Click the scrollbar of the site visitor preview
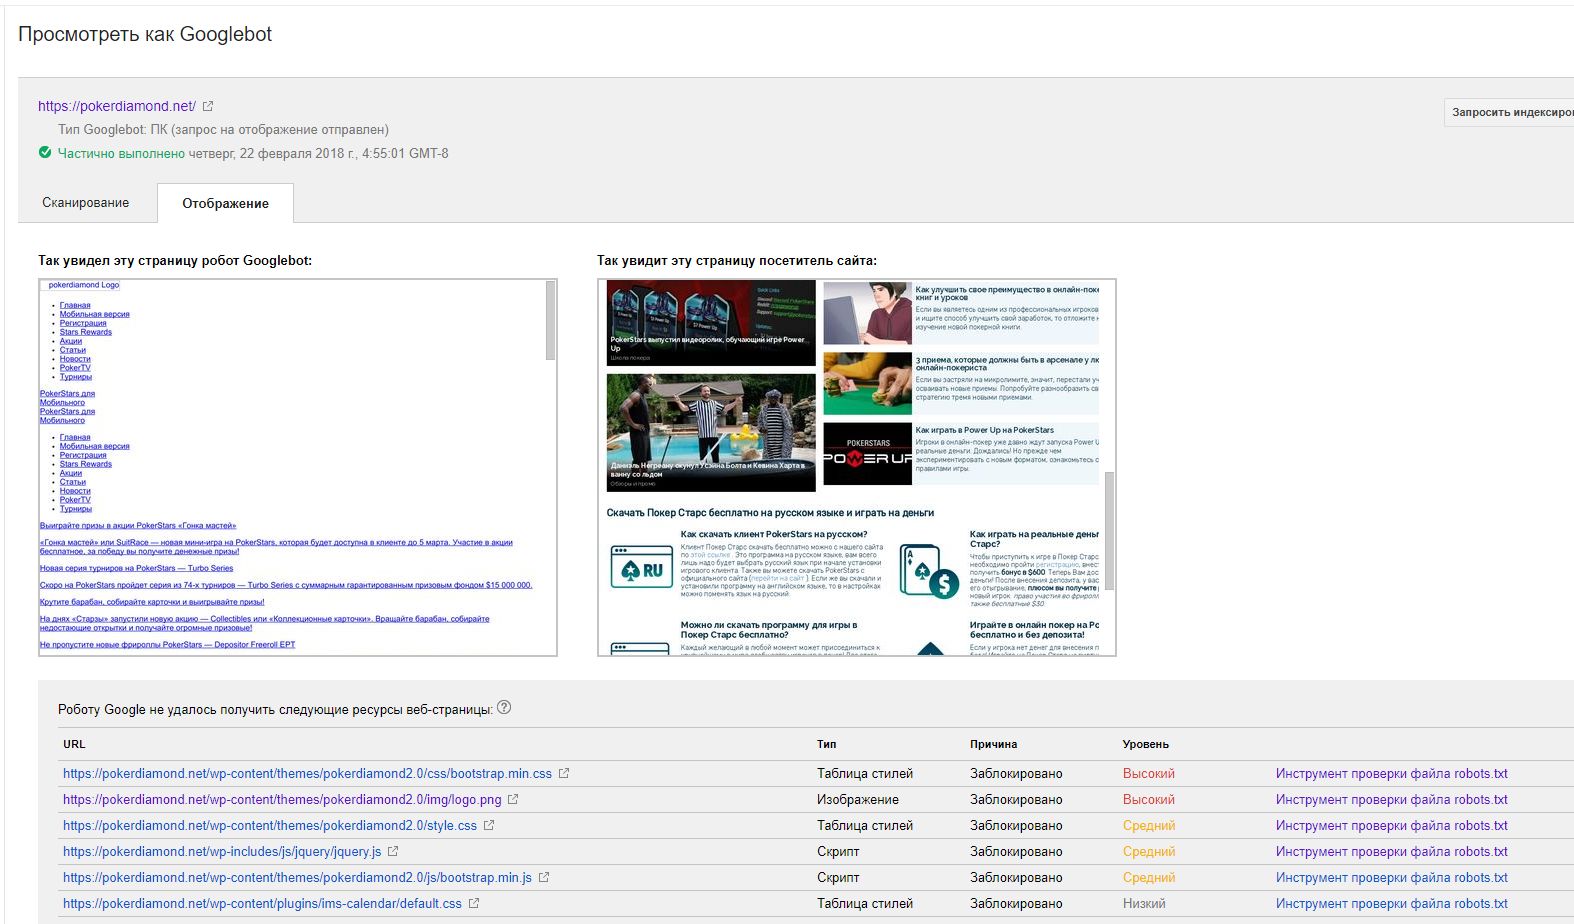 (1109, 530)
